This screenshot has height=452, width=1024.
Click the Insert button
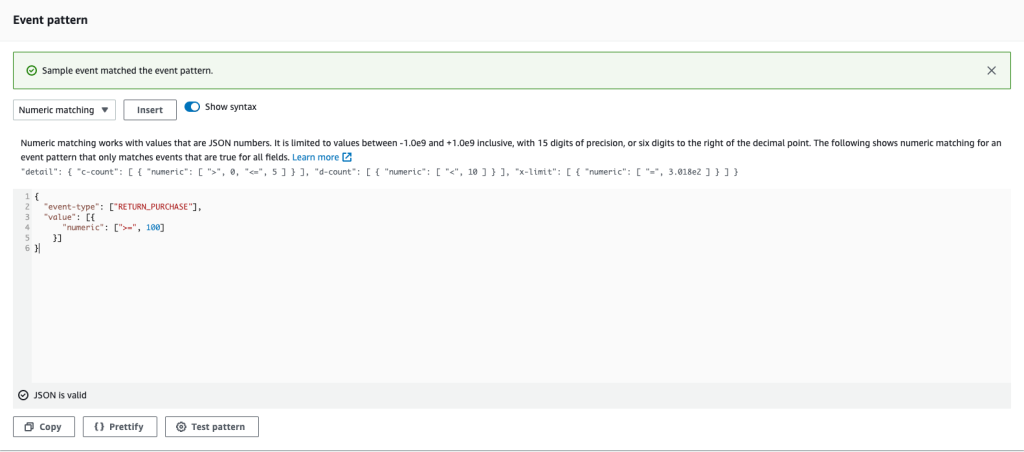pos(150,110)
